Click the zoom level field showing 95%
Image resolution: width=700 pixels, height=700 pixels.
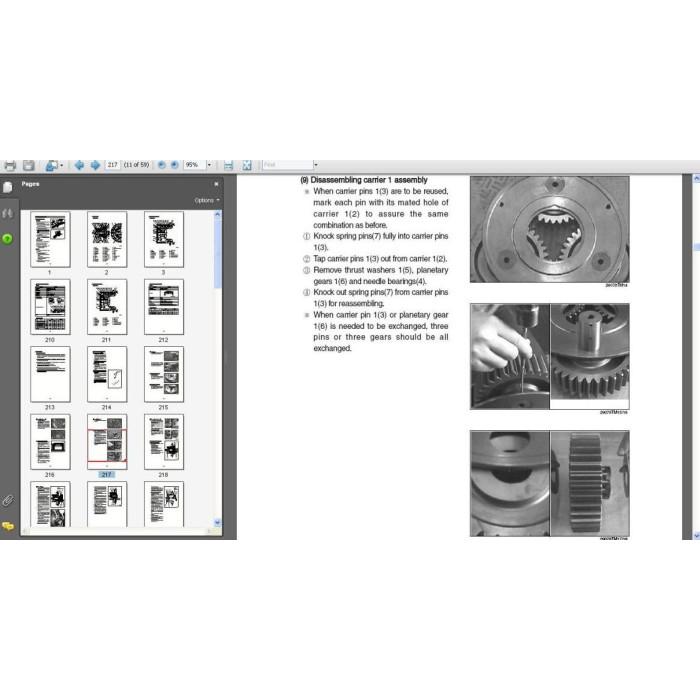(194, 165)
